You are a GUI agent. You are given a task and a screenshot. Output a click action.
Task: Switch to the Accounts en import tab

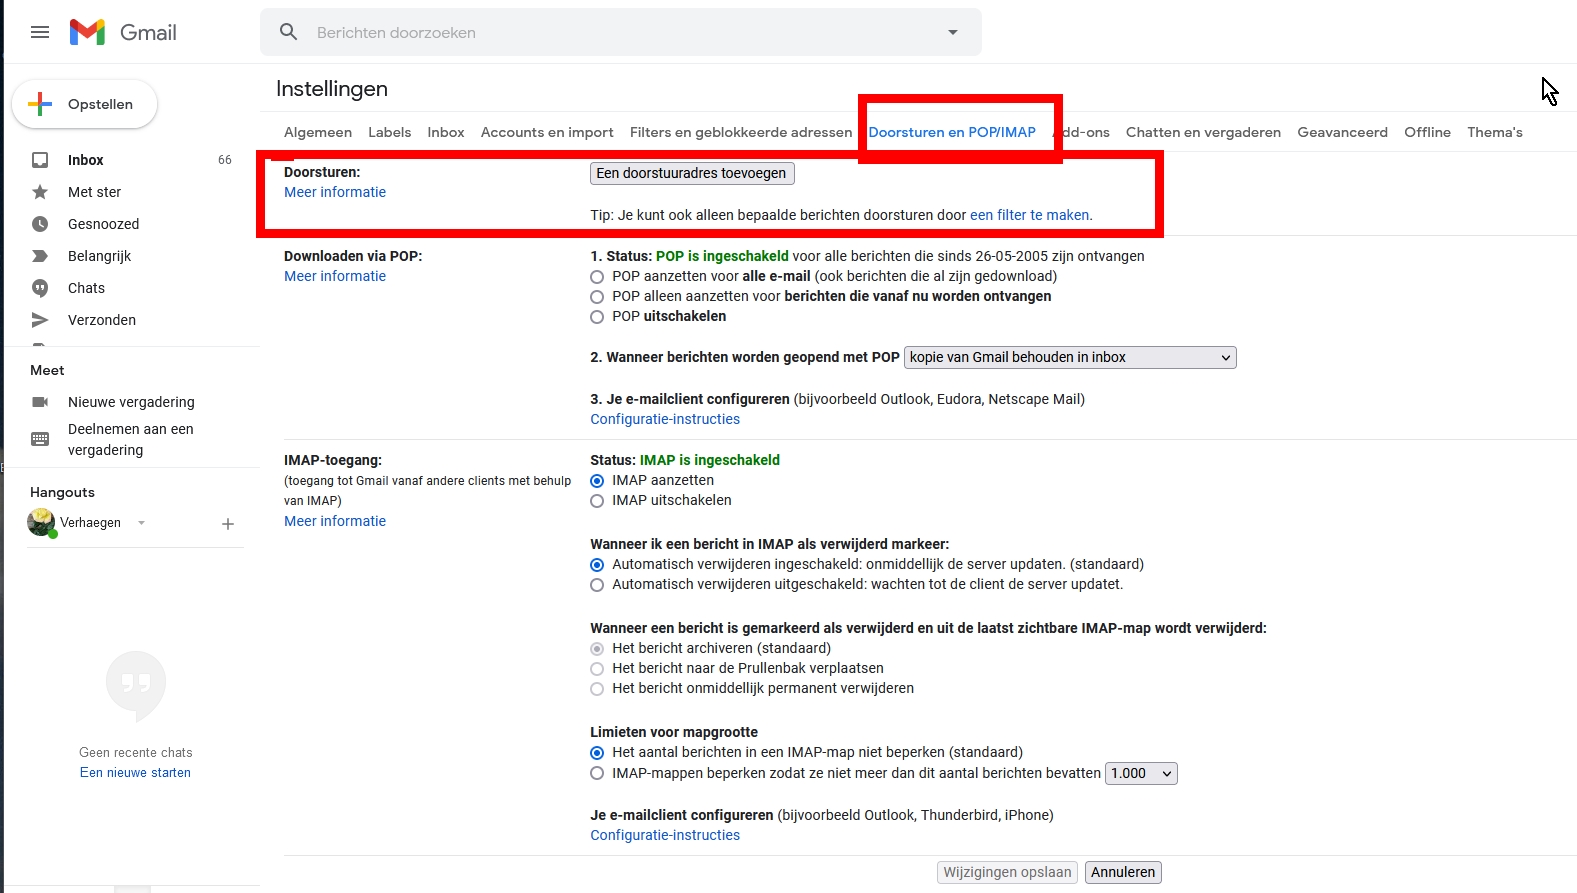click(x=547, y=132)
